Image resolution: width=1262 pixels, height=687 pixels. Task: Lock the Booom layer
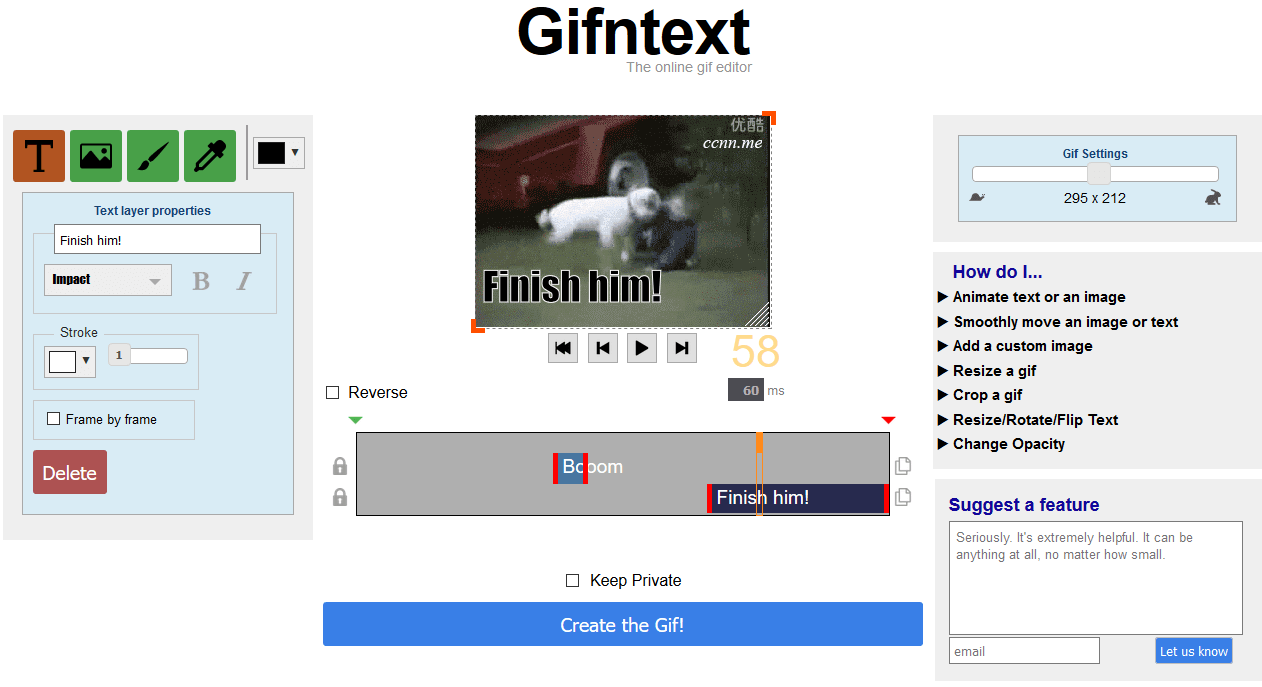(x=340, y=467)
